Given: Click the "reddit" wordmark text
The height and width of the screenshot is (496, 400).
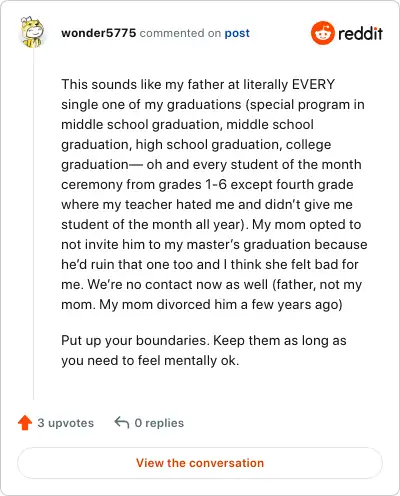Looking at the screenshot, I should 360,33.
